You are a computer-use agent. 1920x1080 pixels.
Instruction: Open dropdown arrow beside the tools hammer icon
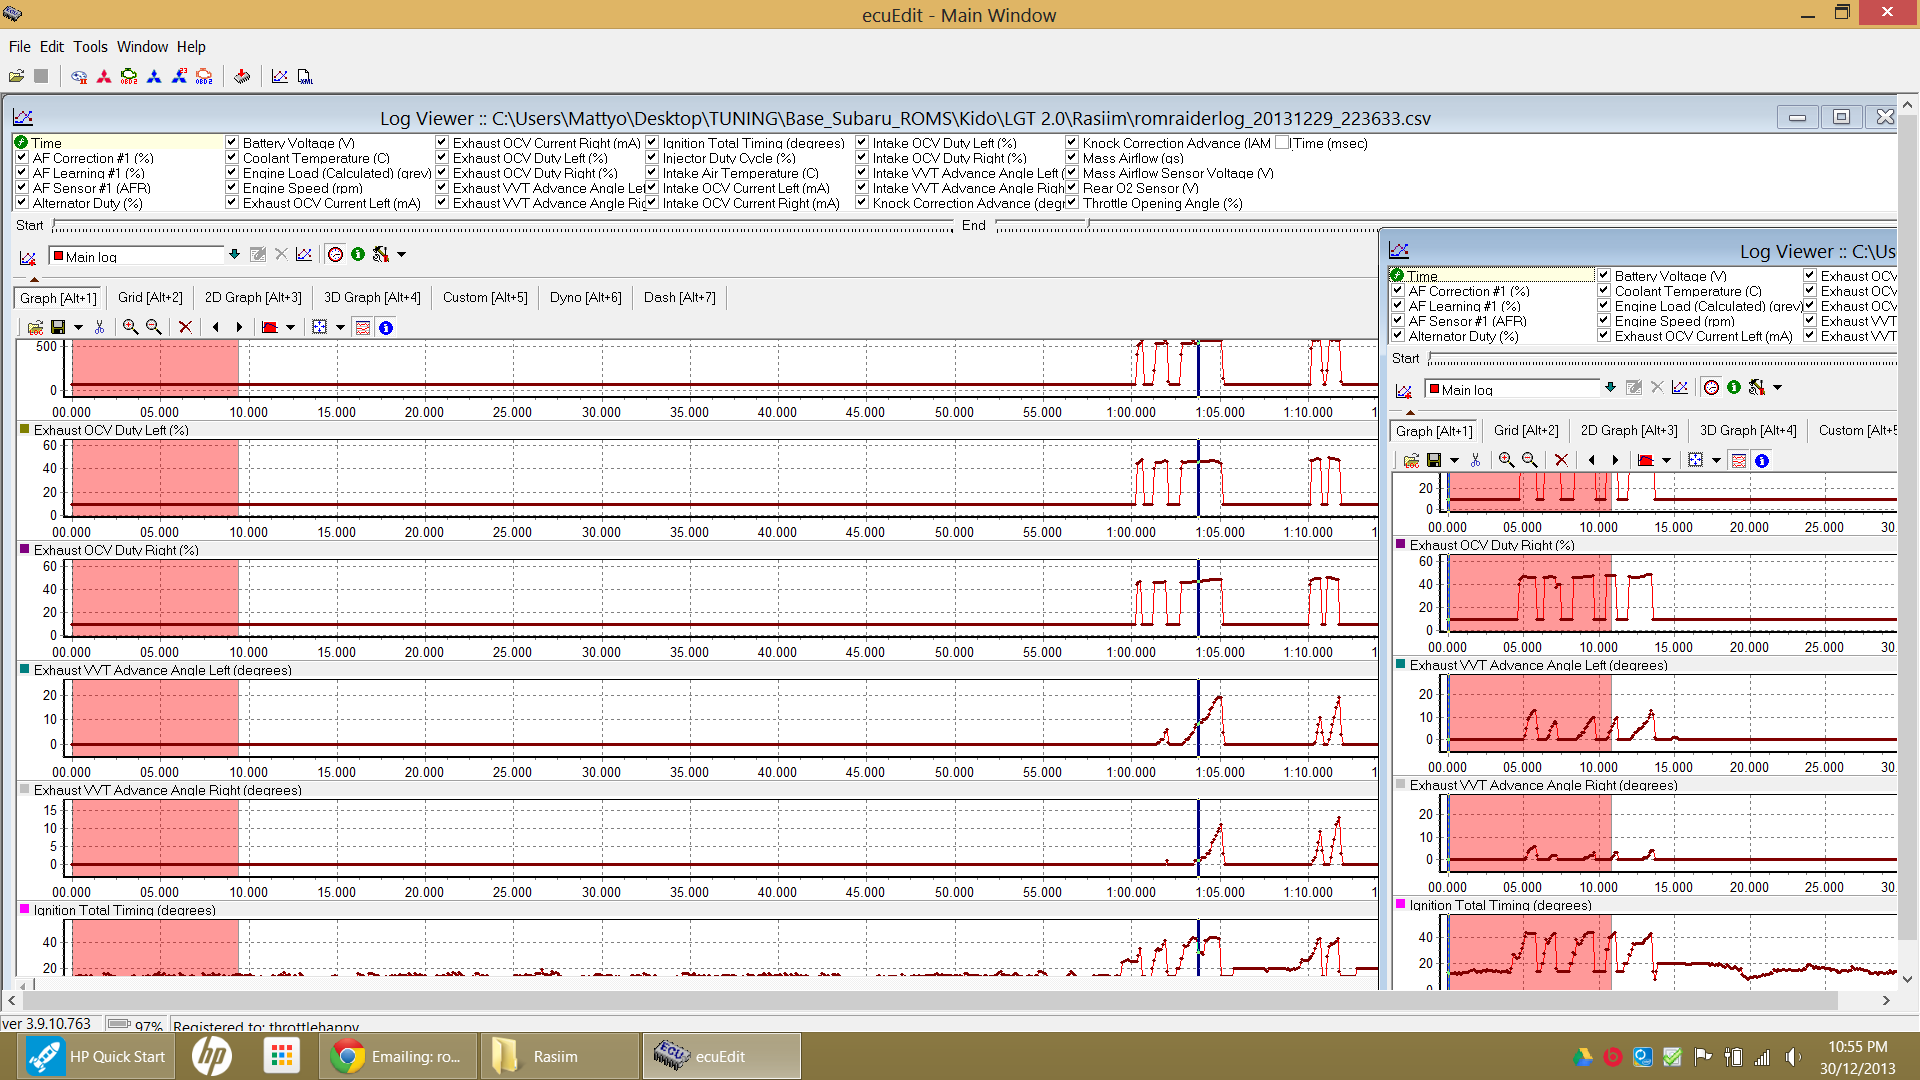tap(402, 254)
